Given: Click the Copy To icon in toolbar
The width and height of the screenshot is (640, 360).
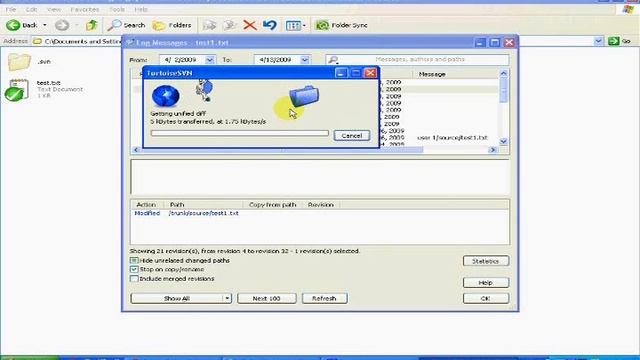Looking at the screenshot, I should point(230,25).
